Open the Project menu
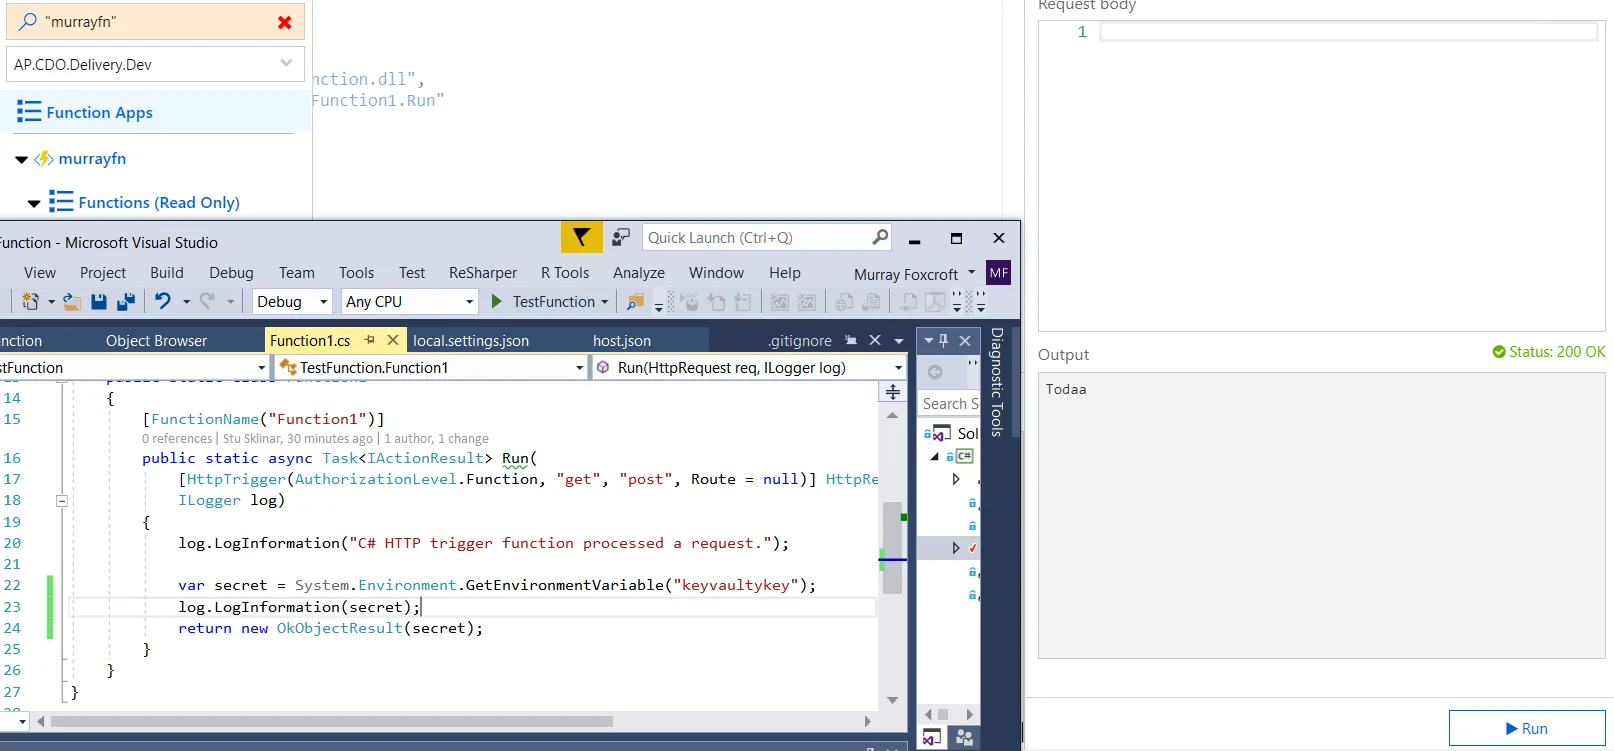Viewport: 1614px width, 751px height. coord(103,272)
